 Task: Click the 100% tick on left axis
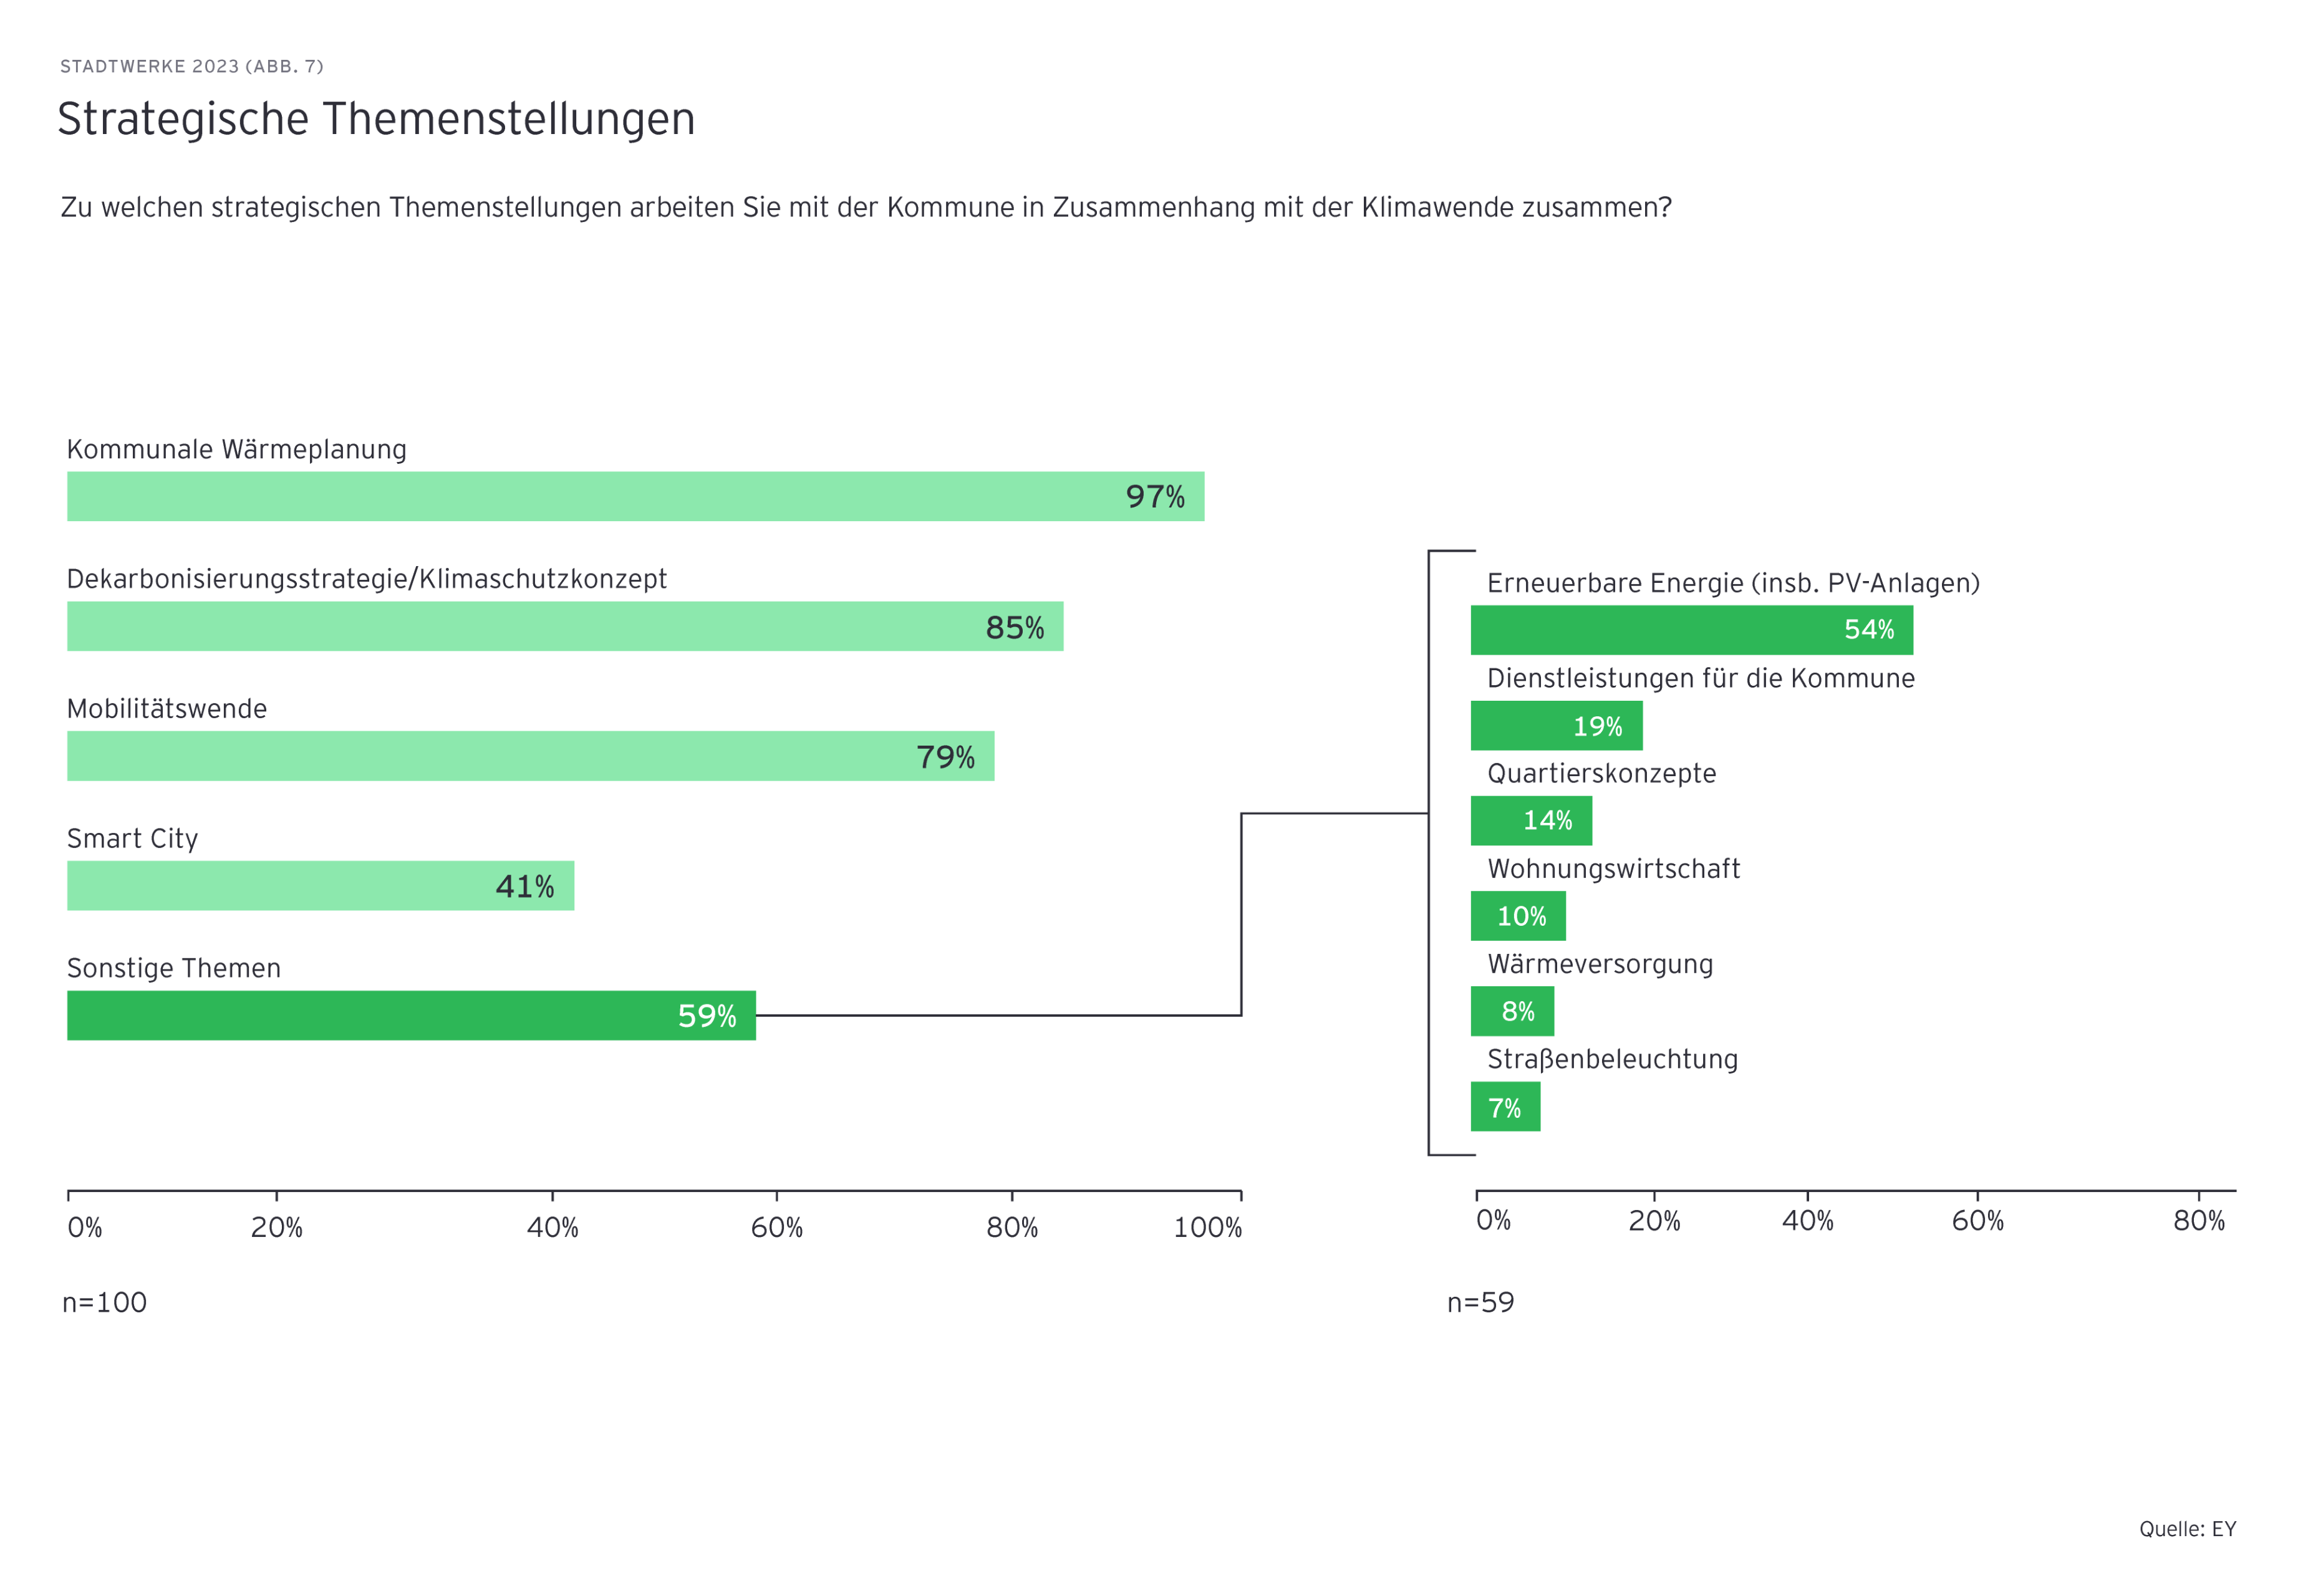1208,1227
